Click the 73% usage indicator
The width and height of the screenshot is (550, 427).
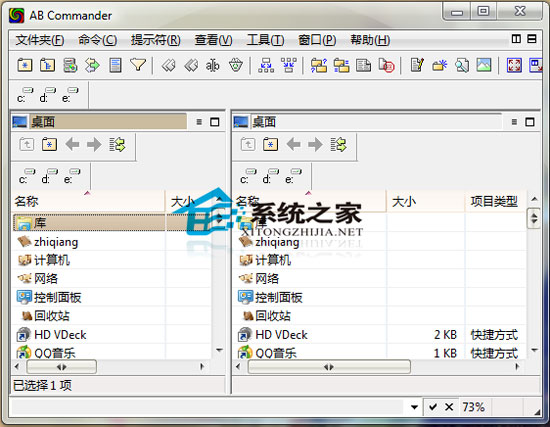click(x=473, y=407)
